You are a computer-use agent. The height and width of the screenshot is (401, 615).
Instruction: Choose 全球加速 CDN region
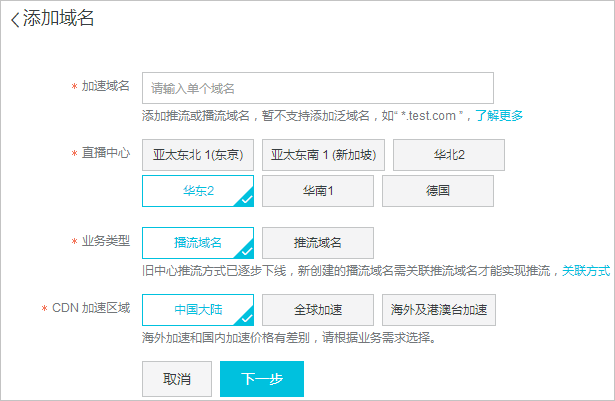tap(317, 309)
